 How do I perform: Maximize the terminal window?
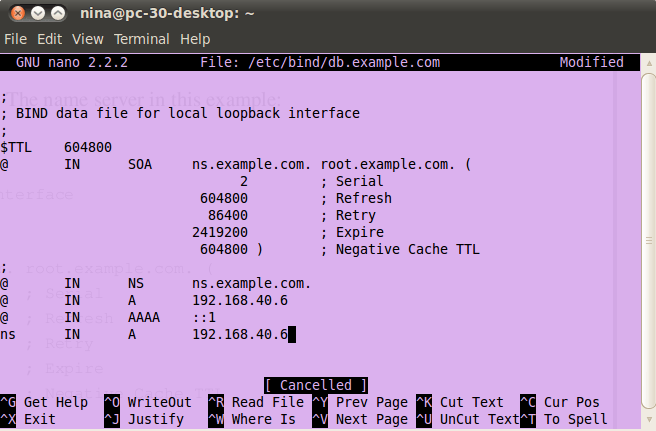point(58,13)
